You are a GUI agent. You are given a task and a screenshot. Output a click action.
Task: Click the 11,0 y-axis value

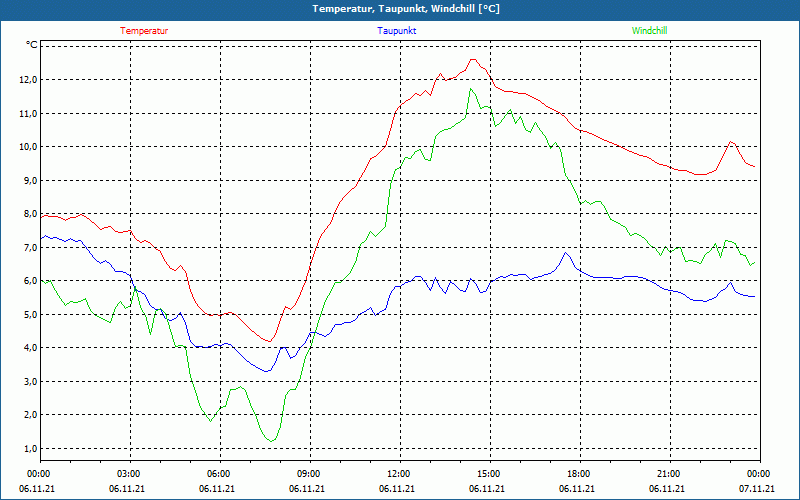(x=29, y=113)
